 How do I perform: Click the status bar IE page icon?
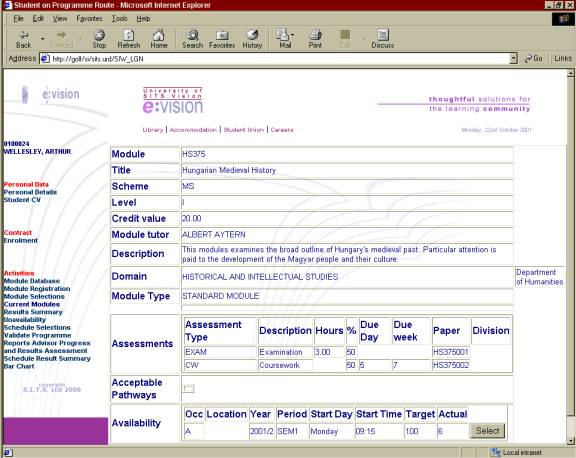point(8,452)
